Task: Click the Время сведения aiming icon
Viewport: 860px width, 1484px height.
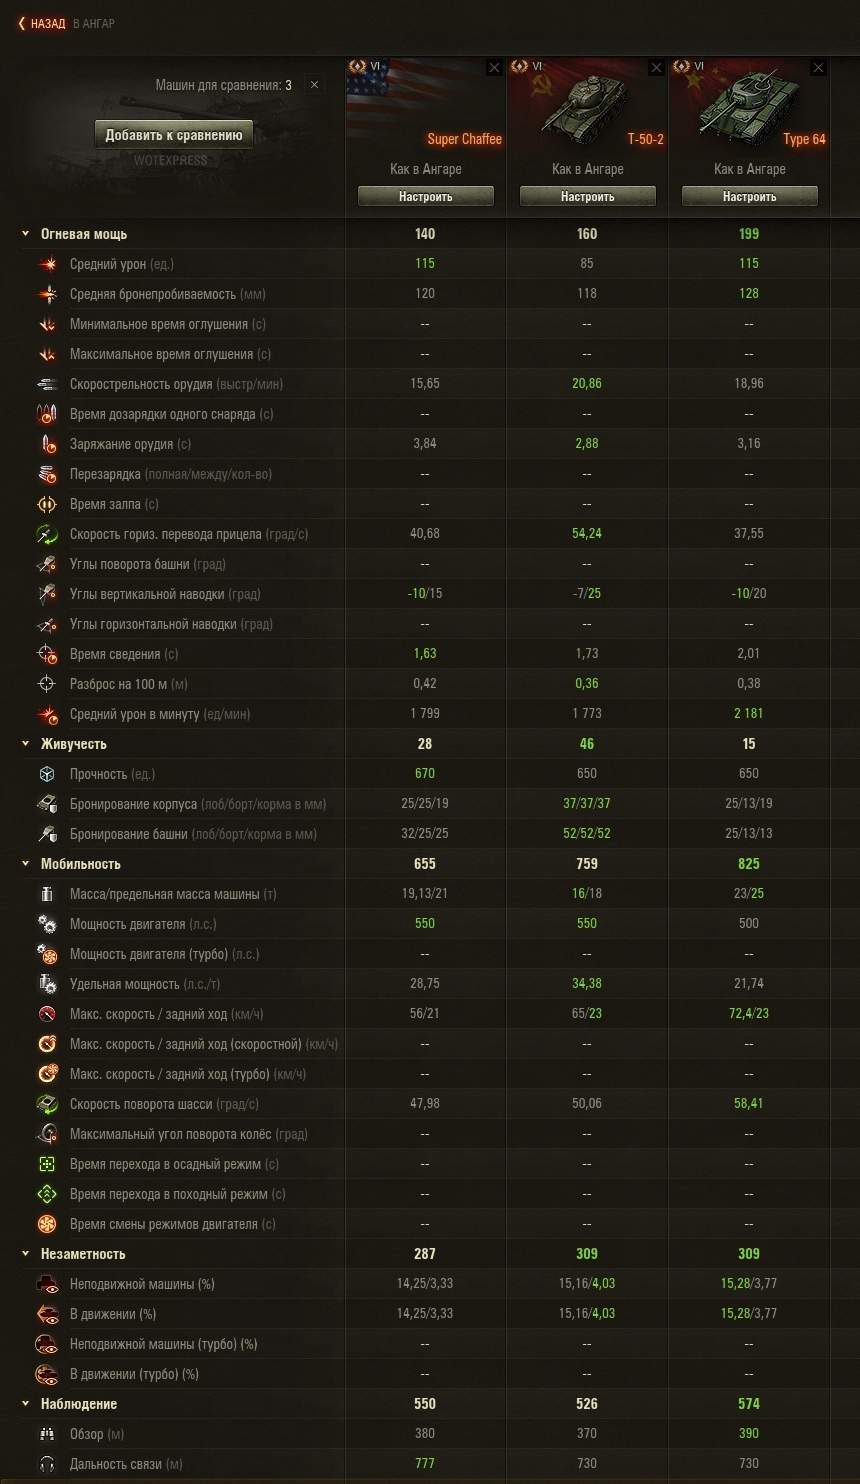Action: [x=47, y=654]
